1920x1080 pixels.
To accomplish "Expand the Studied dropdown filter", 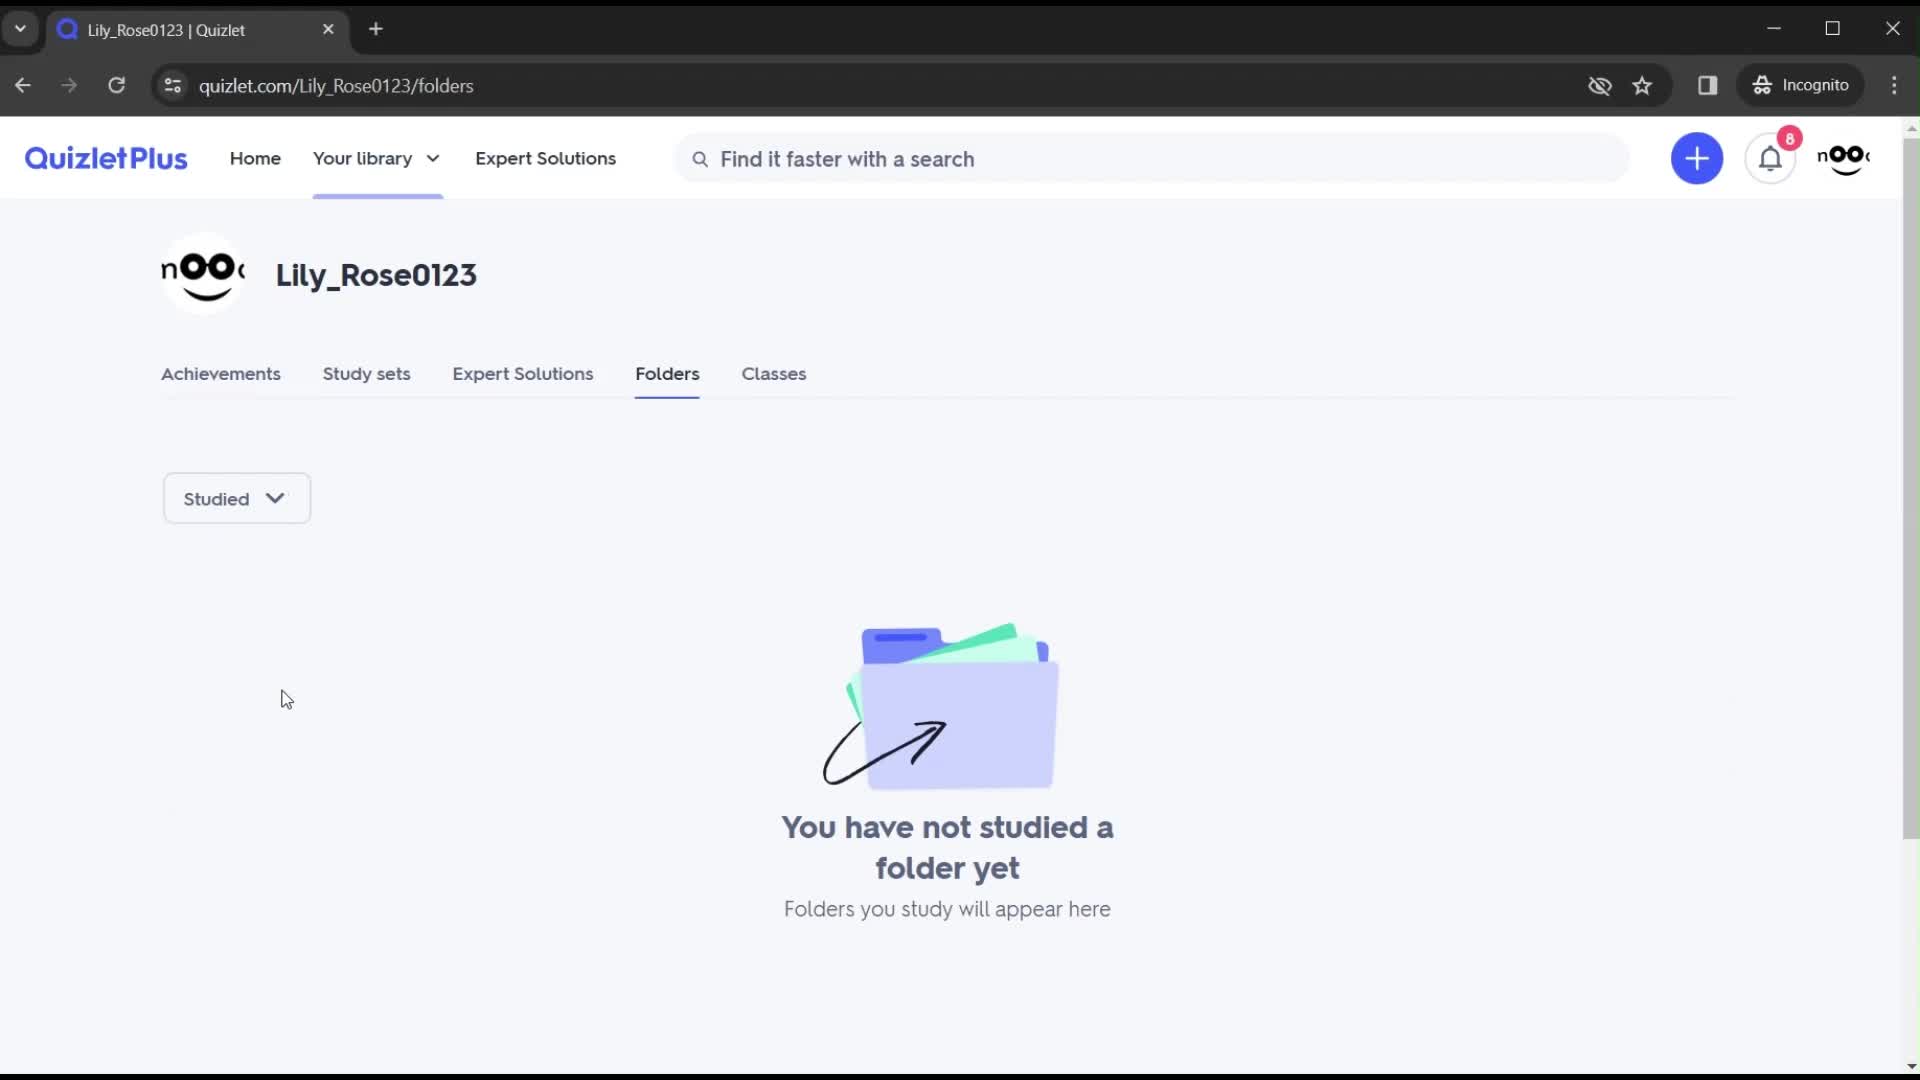I will [236, 498].
